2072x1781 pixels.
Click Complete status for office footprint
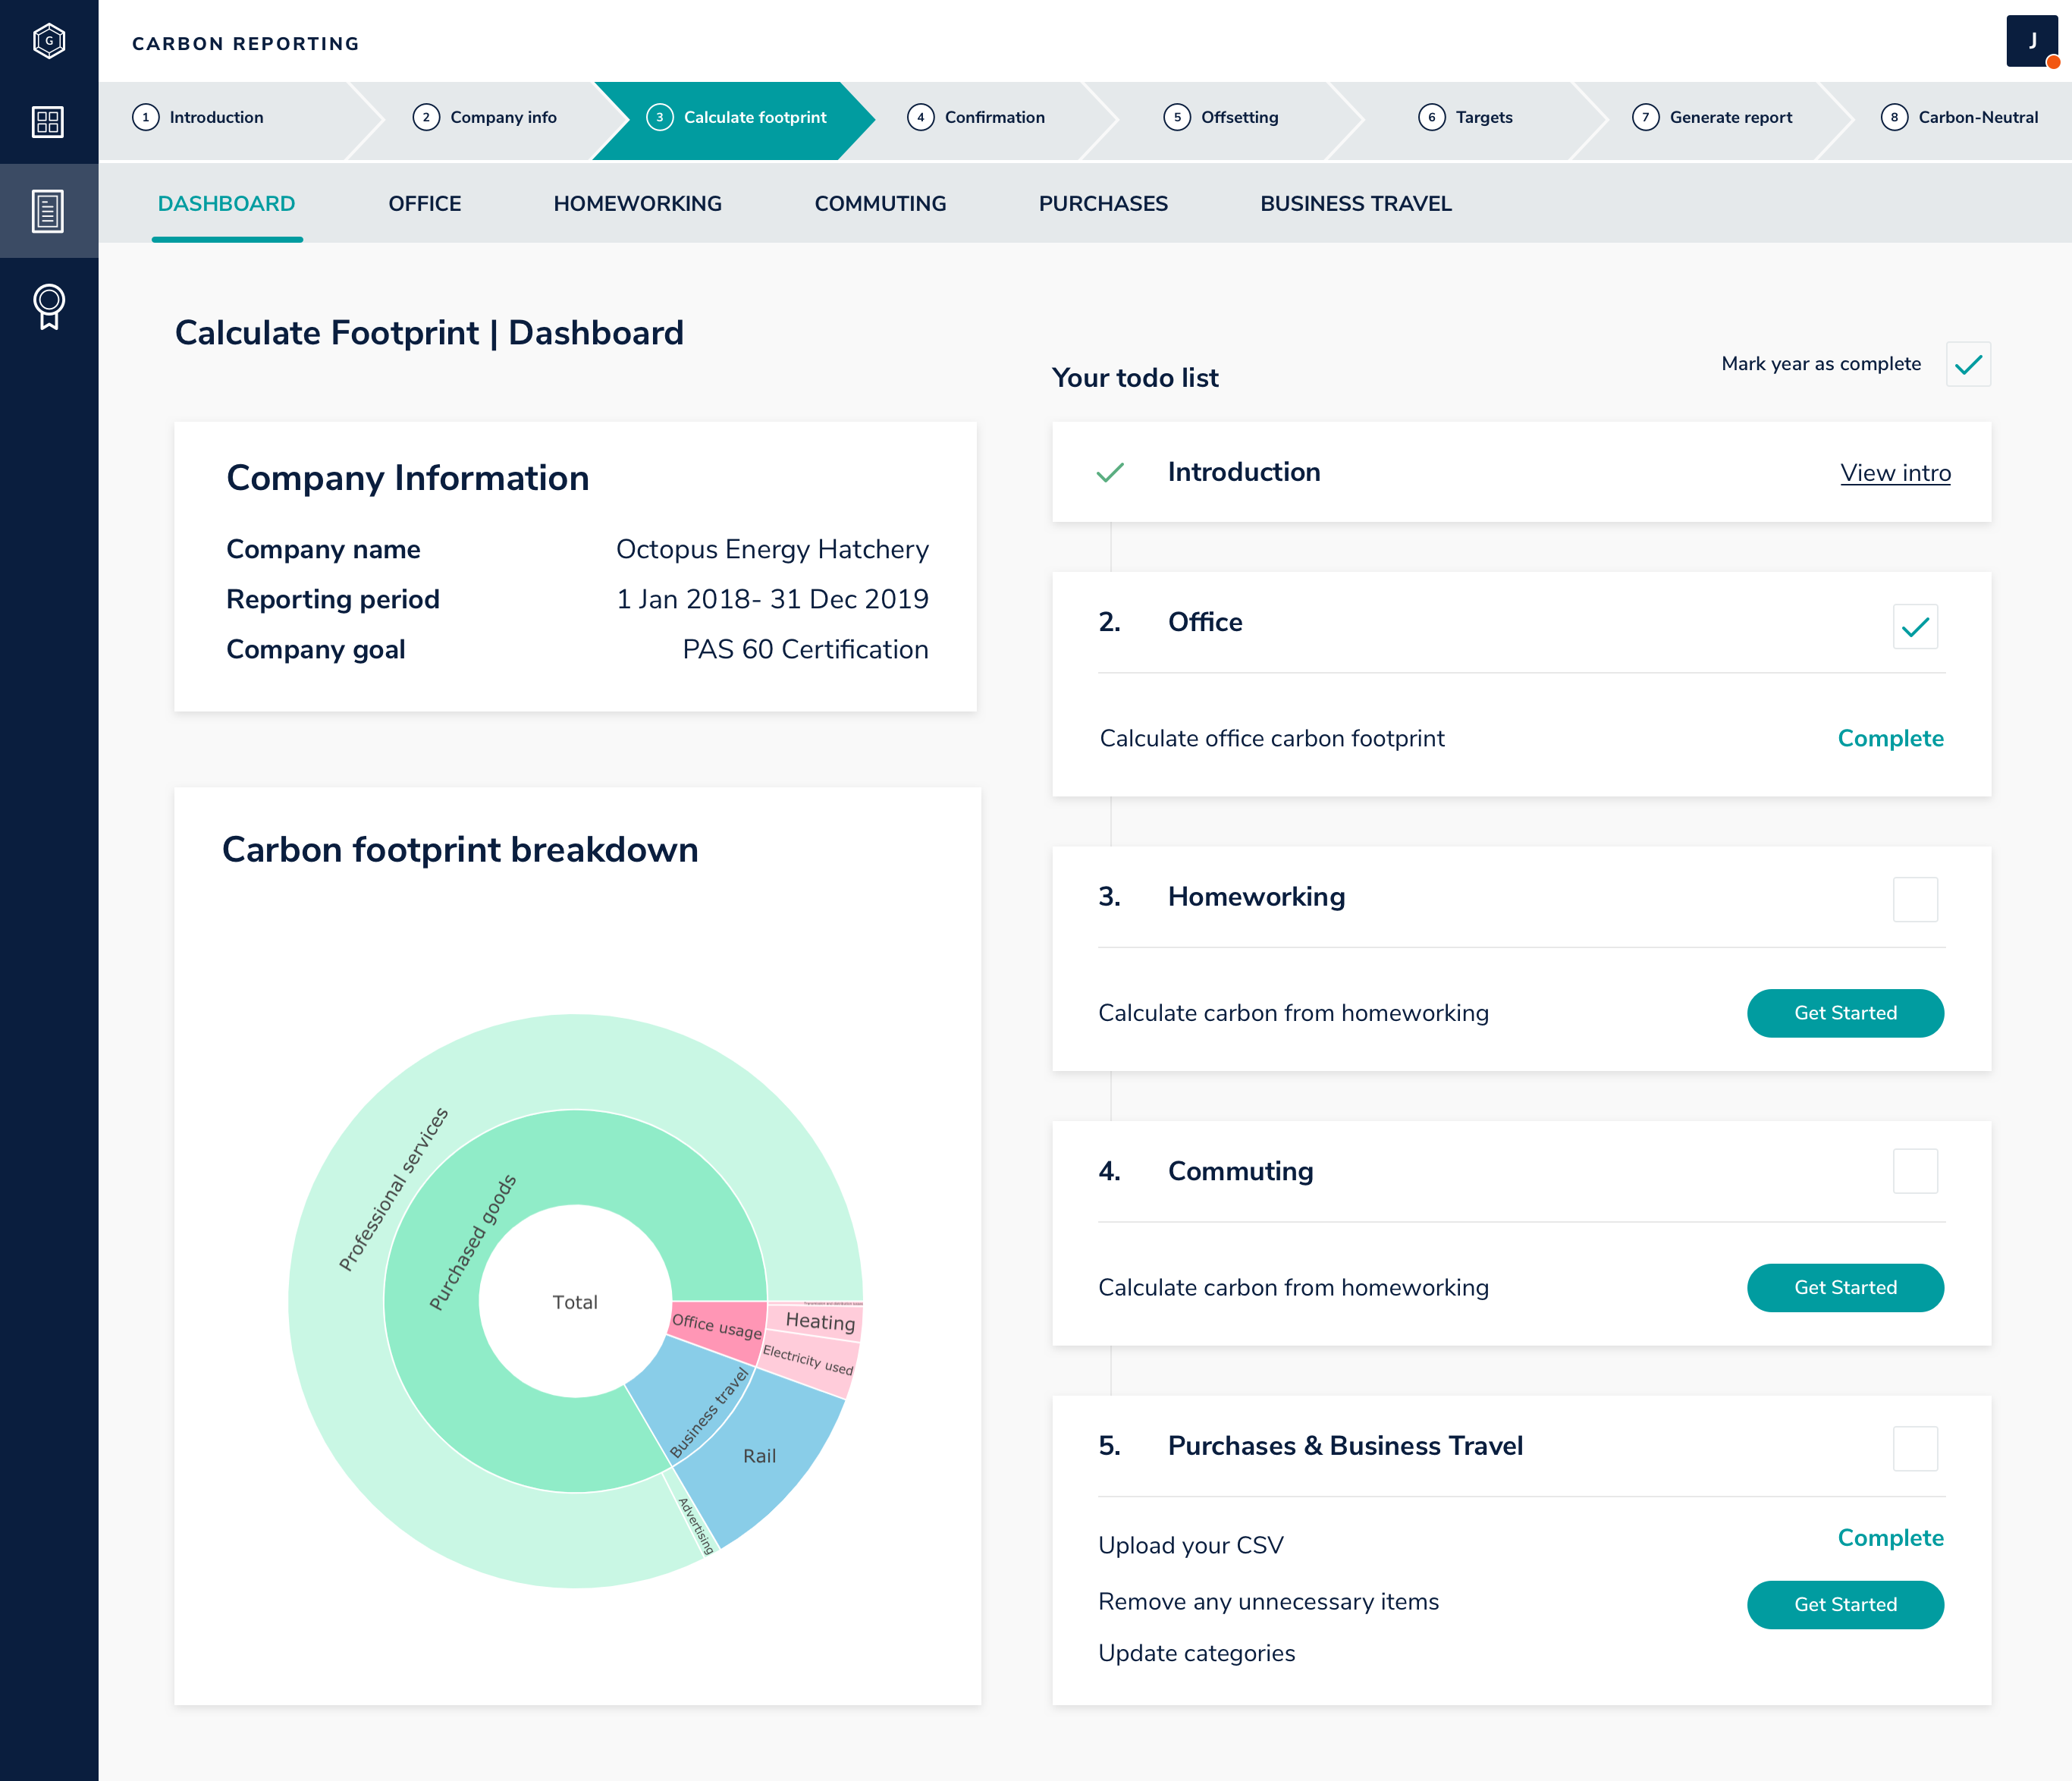point(1890,738)
